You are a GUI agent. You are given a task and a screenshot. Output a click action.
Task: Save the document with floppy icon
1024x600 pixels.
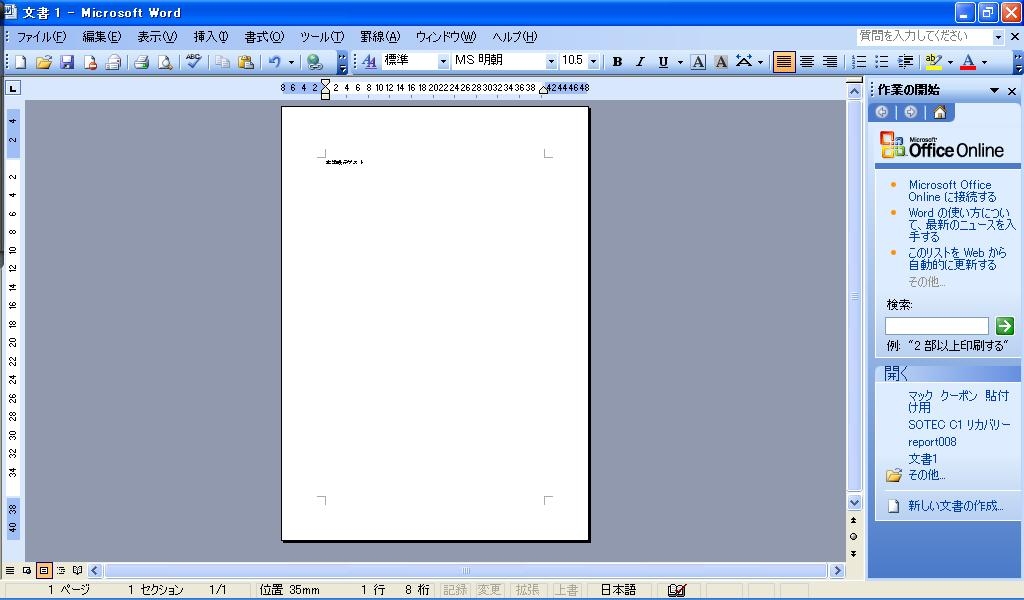67,62
